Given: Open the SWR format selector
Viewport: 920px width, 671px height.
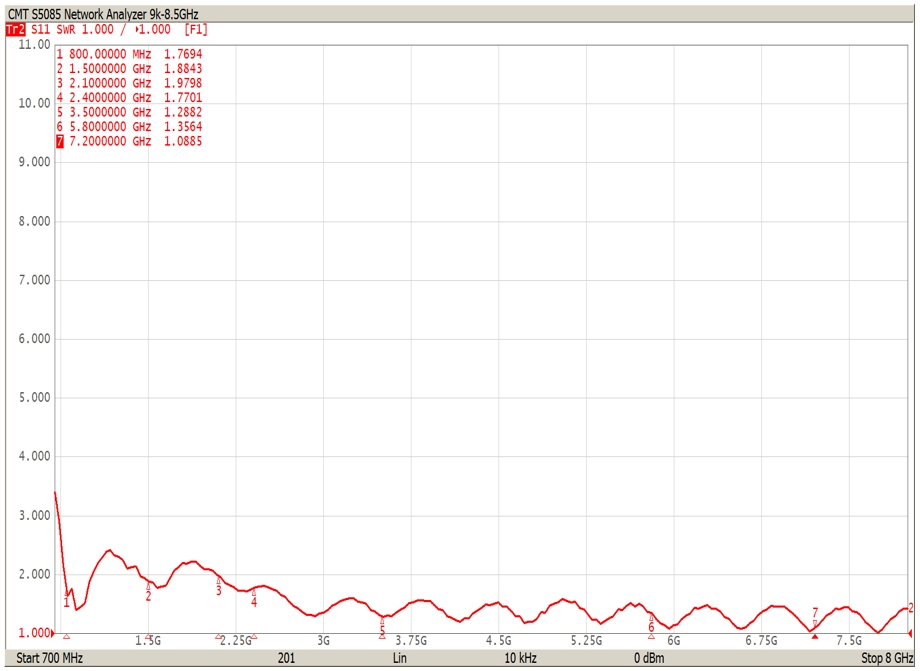Looking at the screenshot, I should [x=66, y=30].
